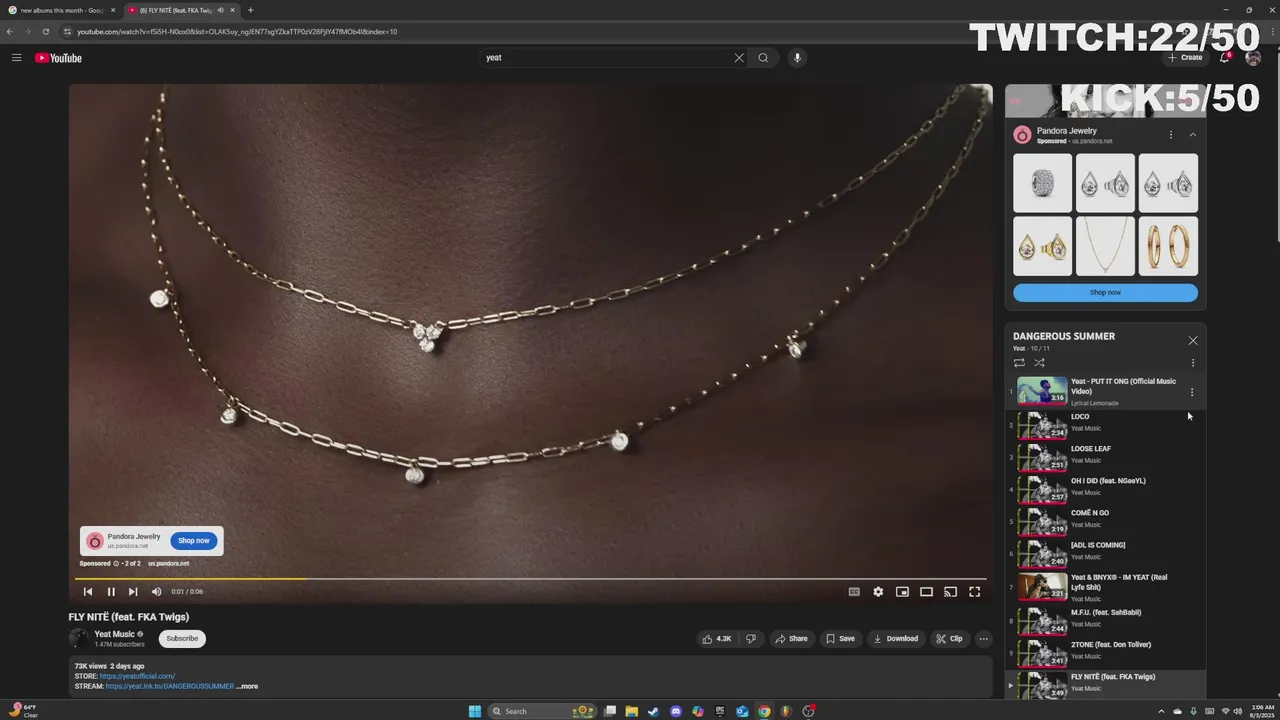Screen dimensions: 1280x720
Task: Share the FLY NITË video
Action: [792, 638]
